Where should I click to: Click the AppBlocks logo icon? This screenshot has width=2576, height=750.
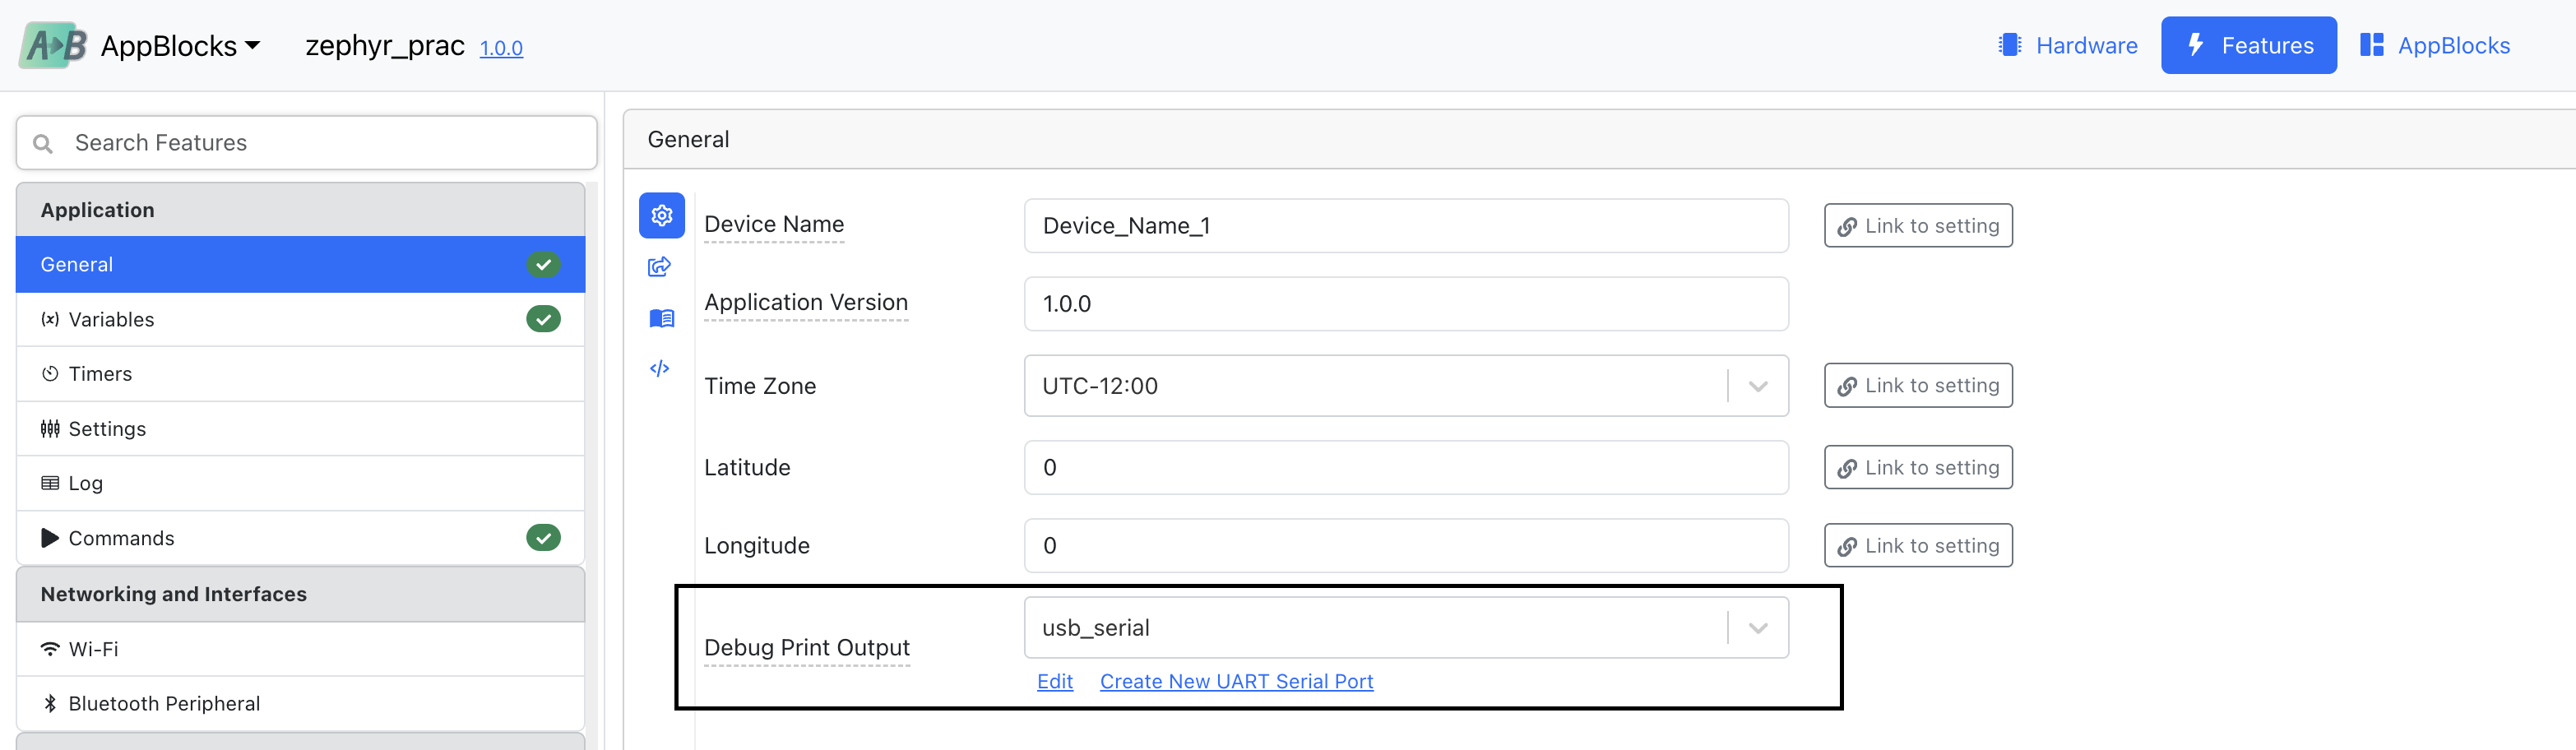[53, 45]
